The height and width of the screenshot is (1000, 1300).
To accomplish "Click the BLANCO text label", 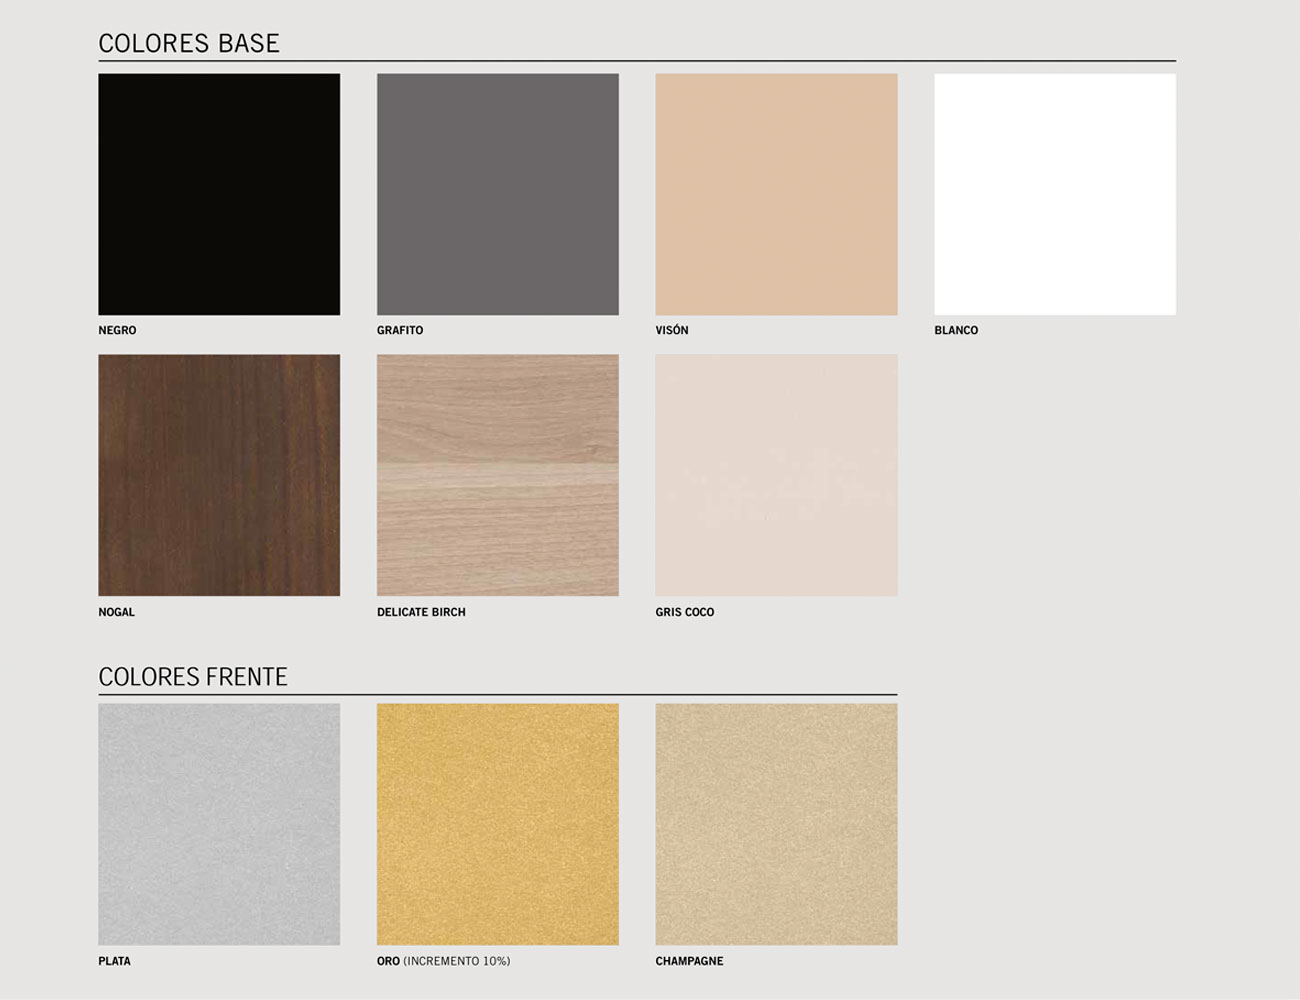I will tap(956, 330).
